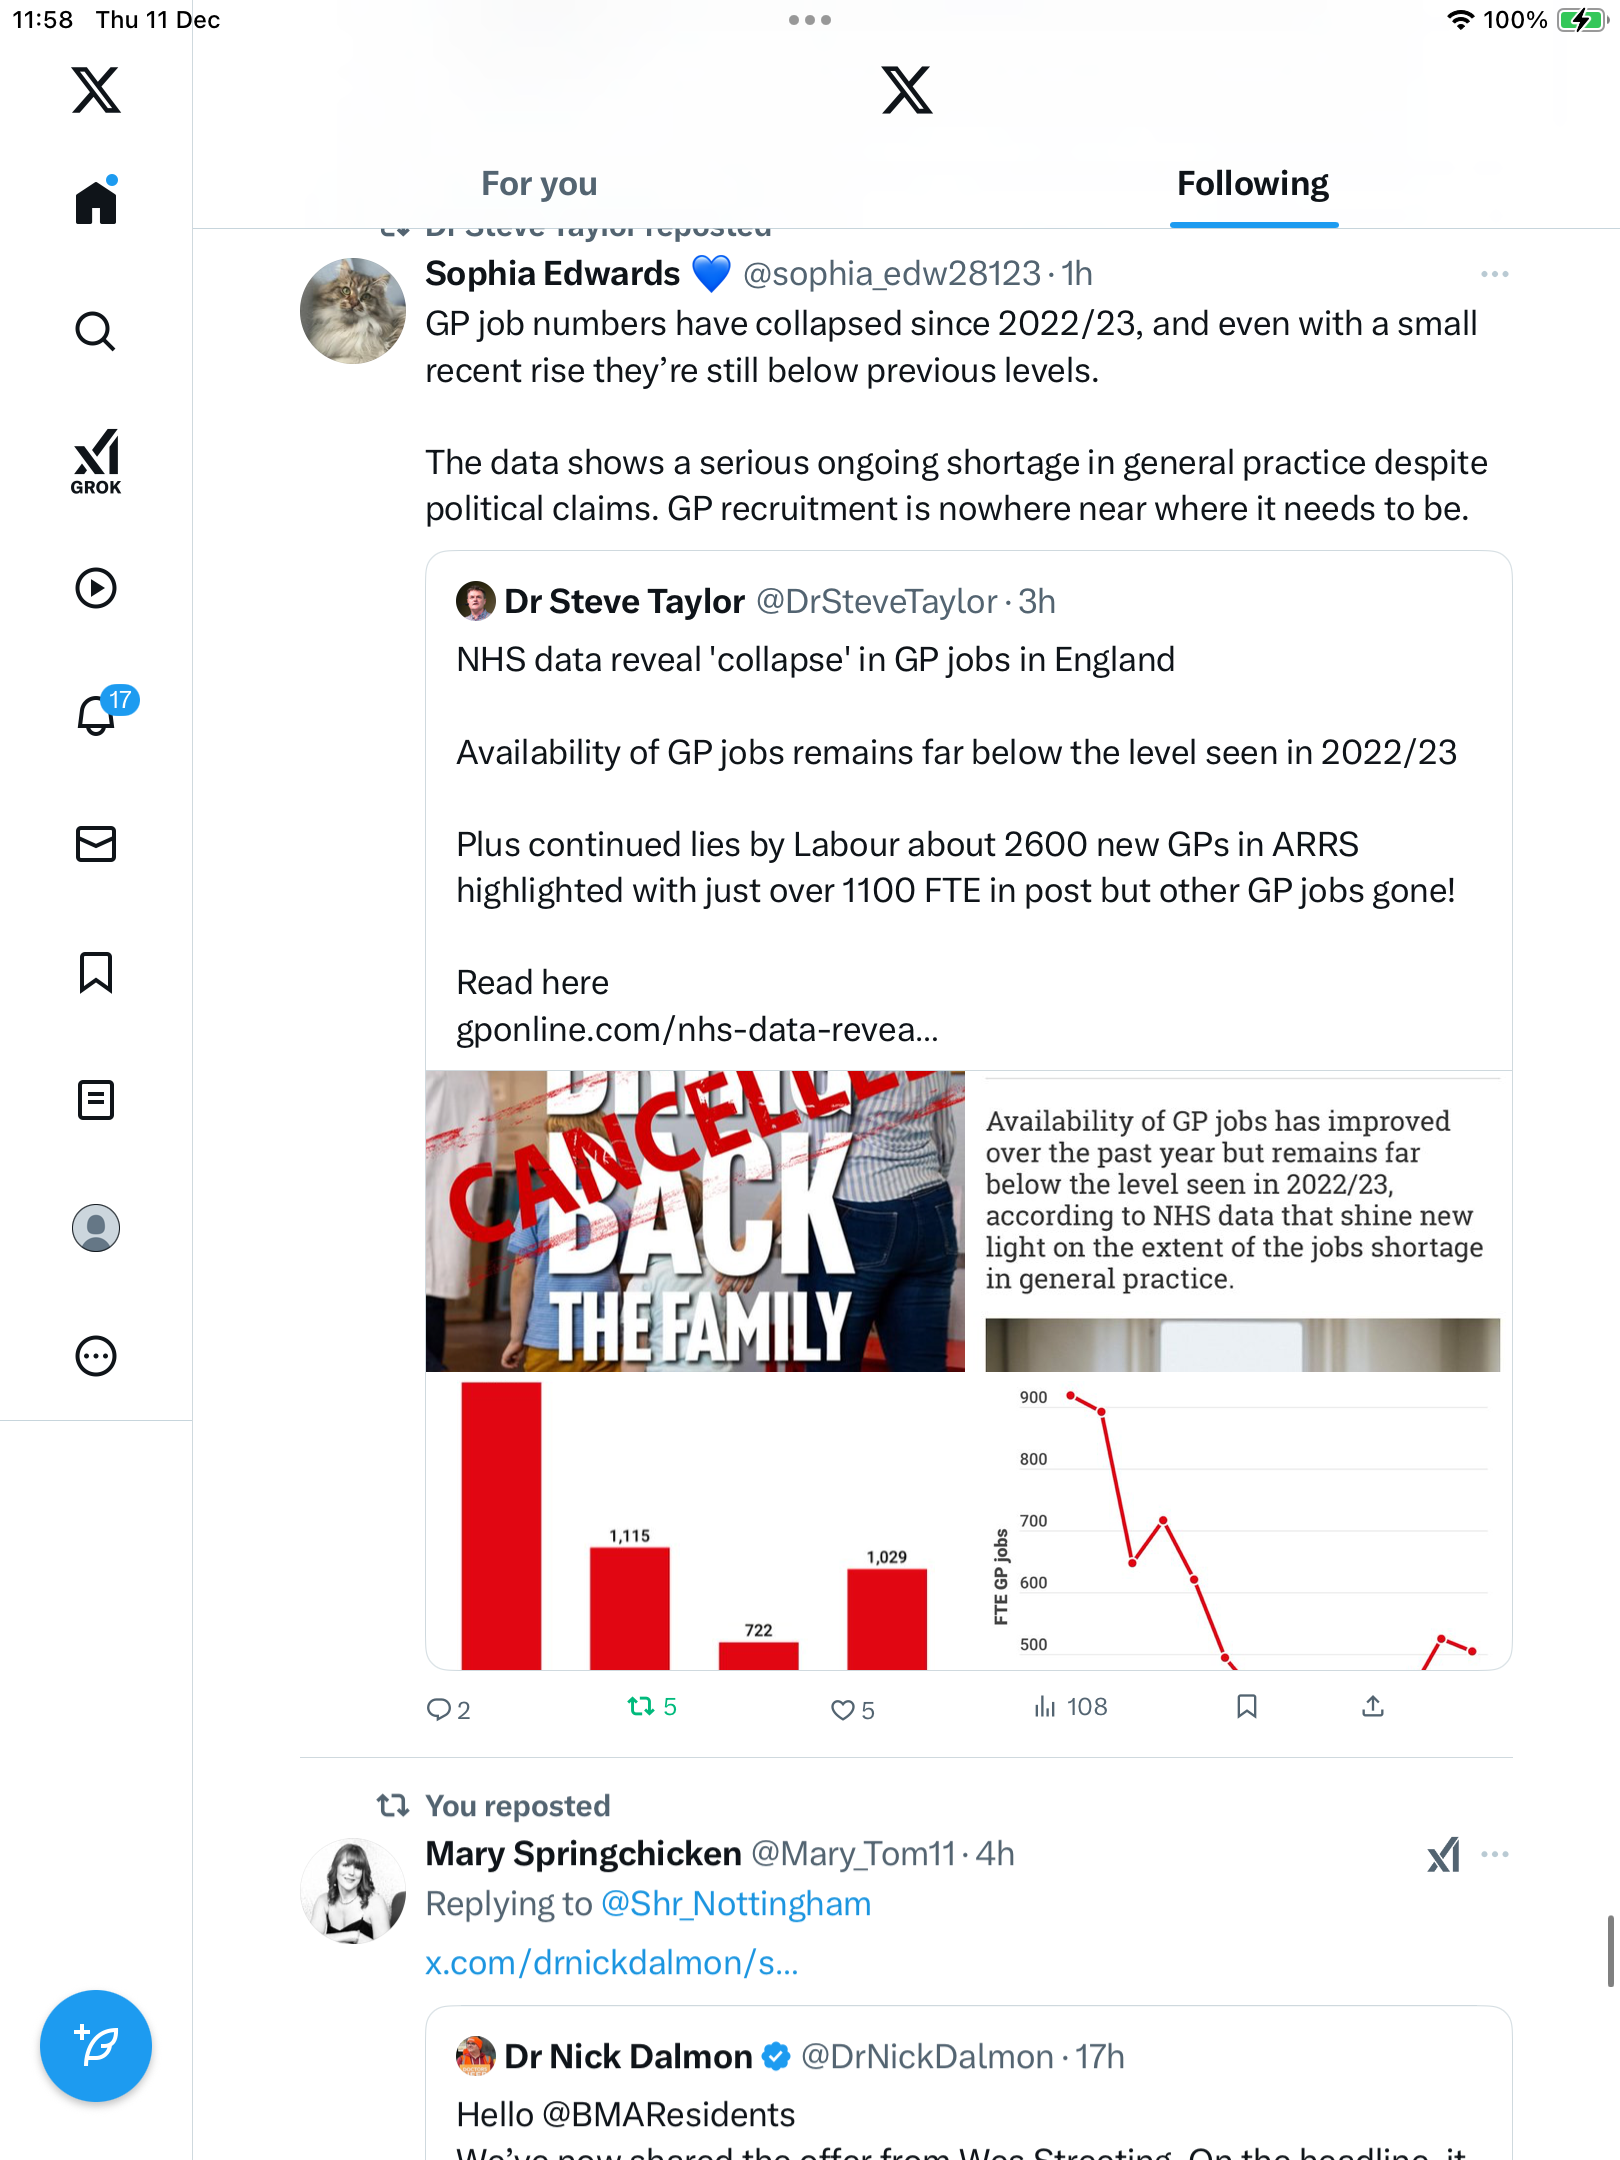Open the red bar chart image
Screen dimensions: 1620x2160
[695, 1521]
